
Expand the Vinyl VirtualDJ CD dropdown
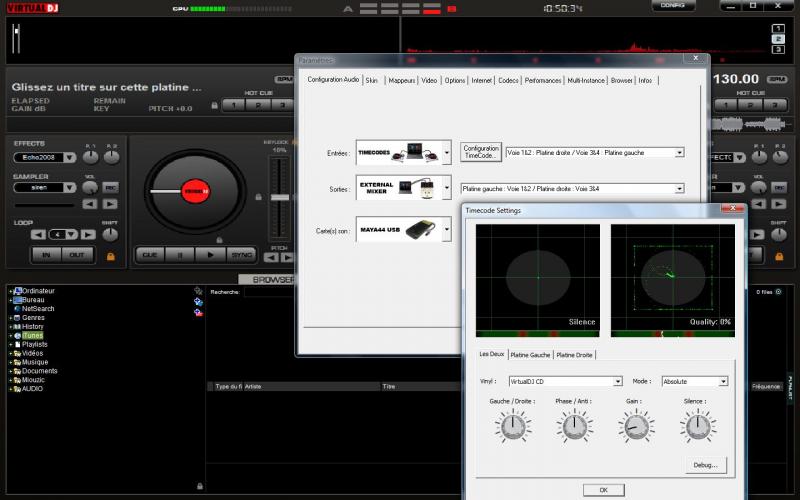(618, 381)
